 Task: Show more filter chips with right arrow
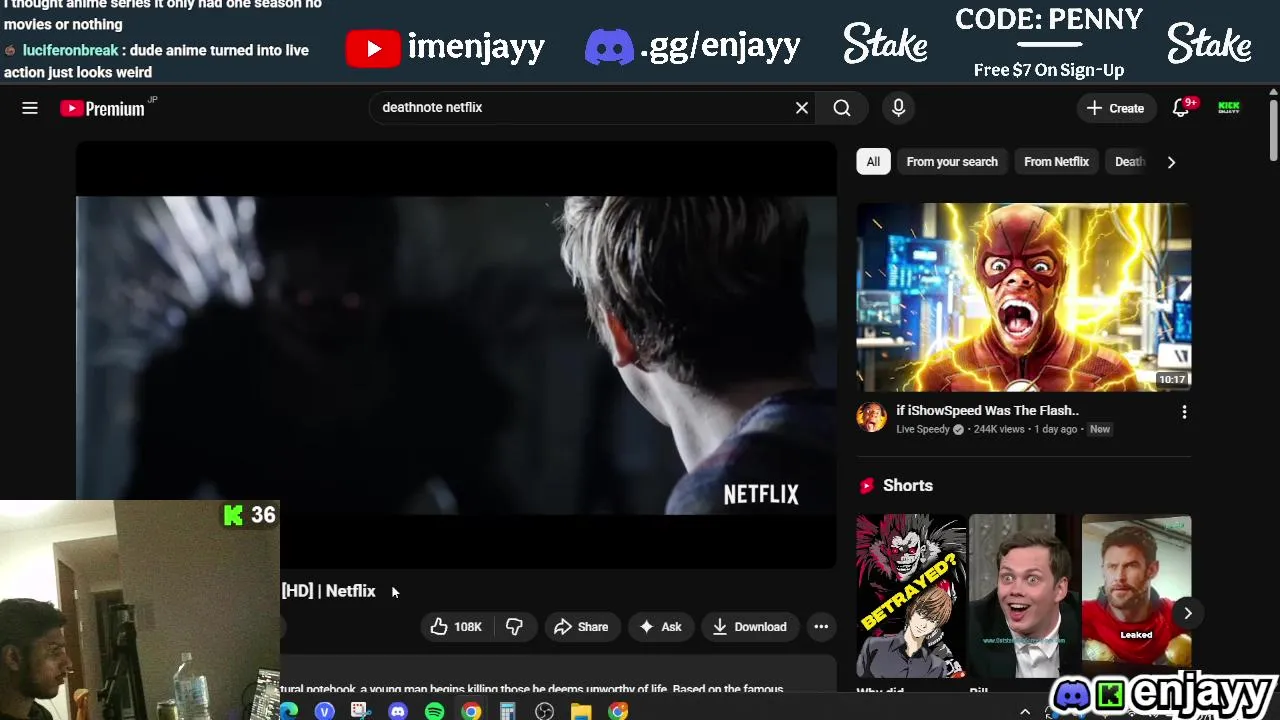coord(1171,162)
